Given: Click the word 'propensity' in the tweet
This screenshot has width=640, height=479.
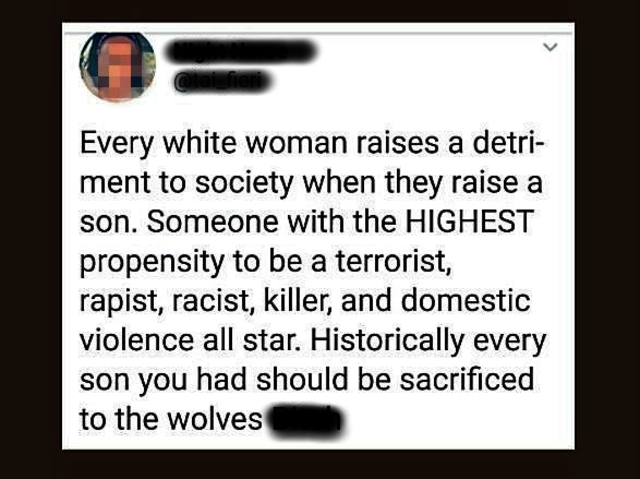Looking at the screenshot, I should 152,263.
